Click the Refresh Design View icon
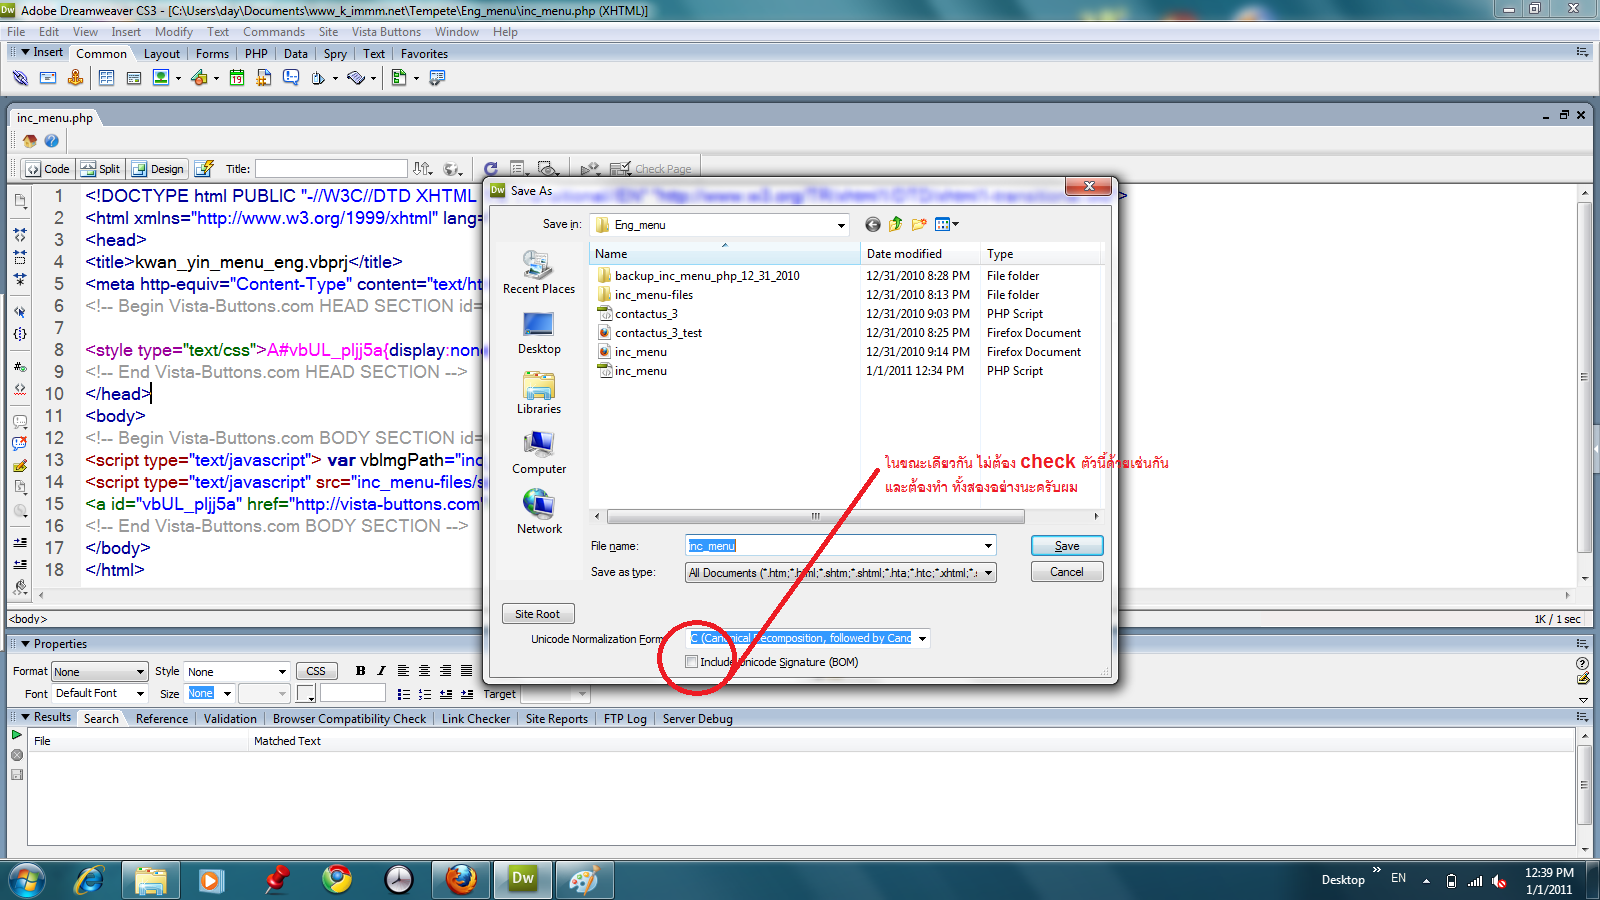This screenshot has height=900, width=1600. 490,169
